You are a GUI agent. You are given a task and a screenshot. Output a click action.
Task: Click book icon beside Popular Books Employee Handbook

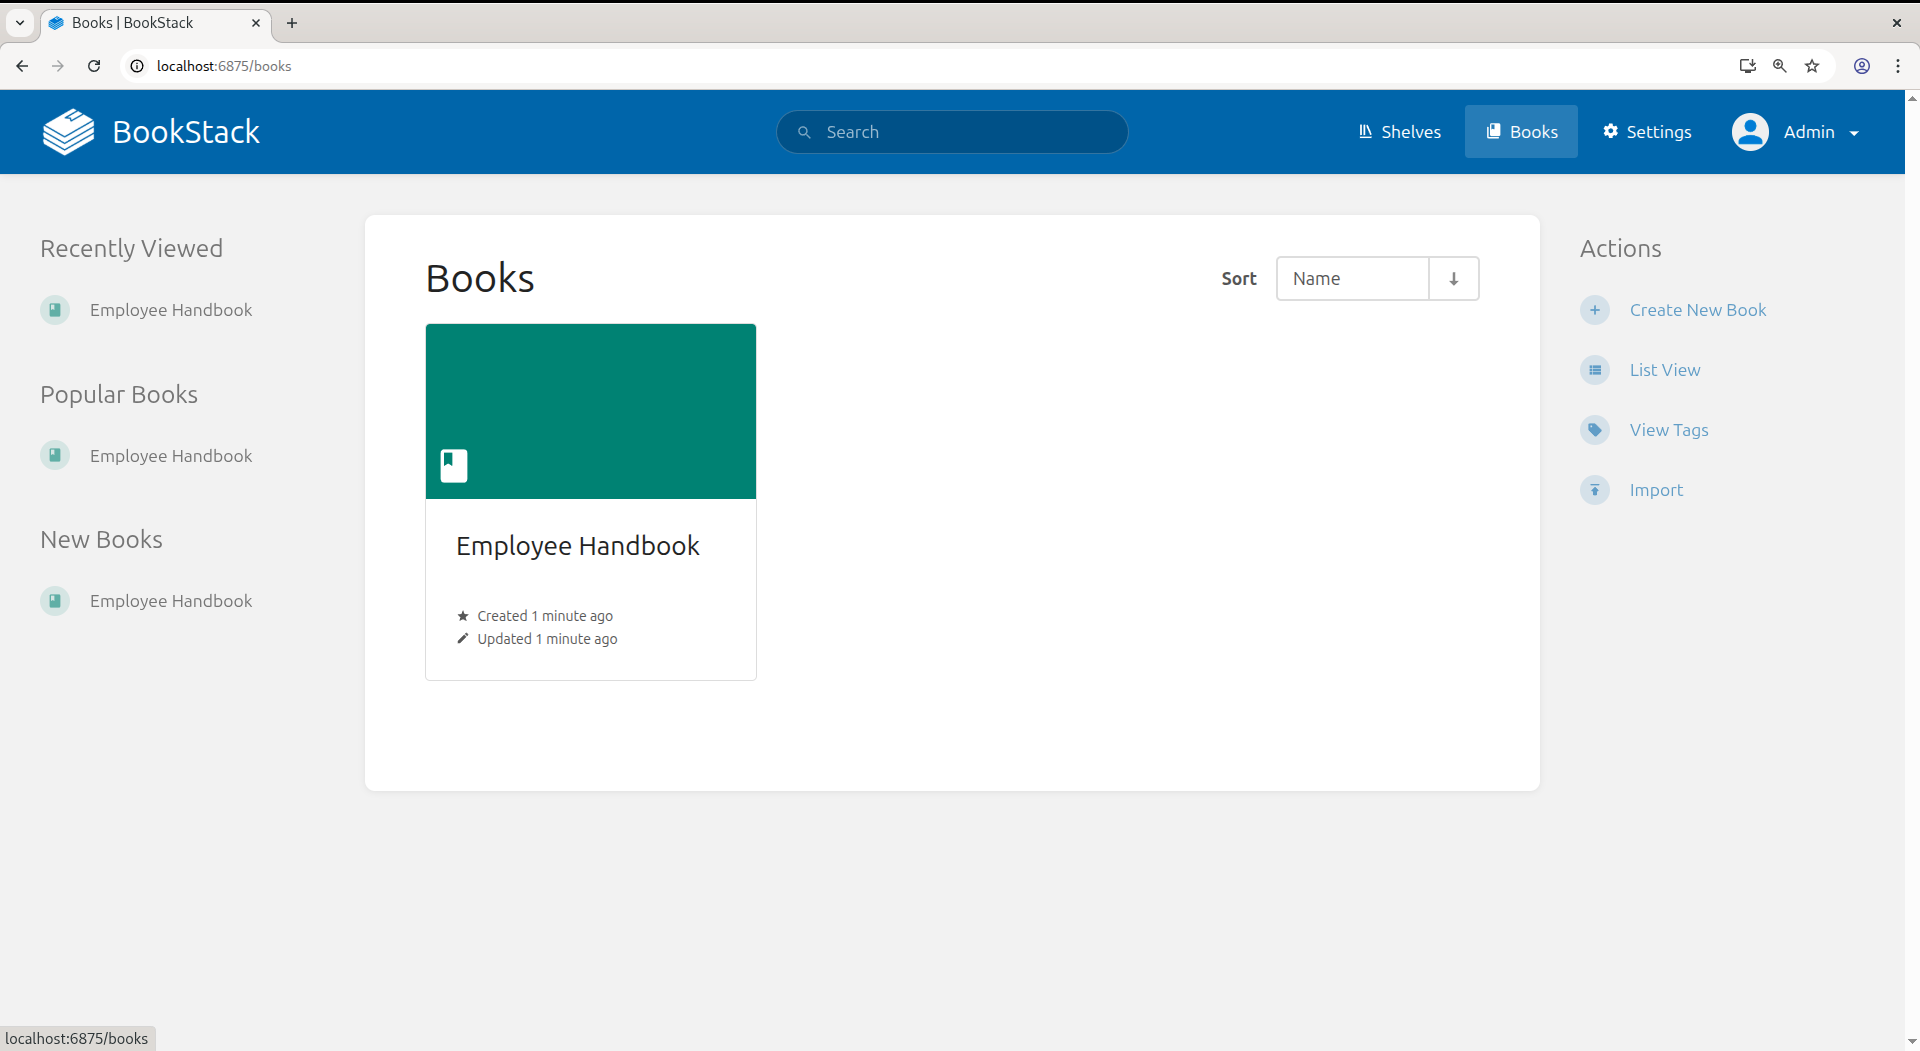coord(55,456)
